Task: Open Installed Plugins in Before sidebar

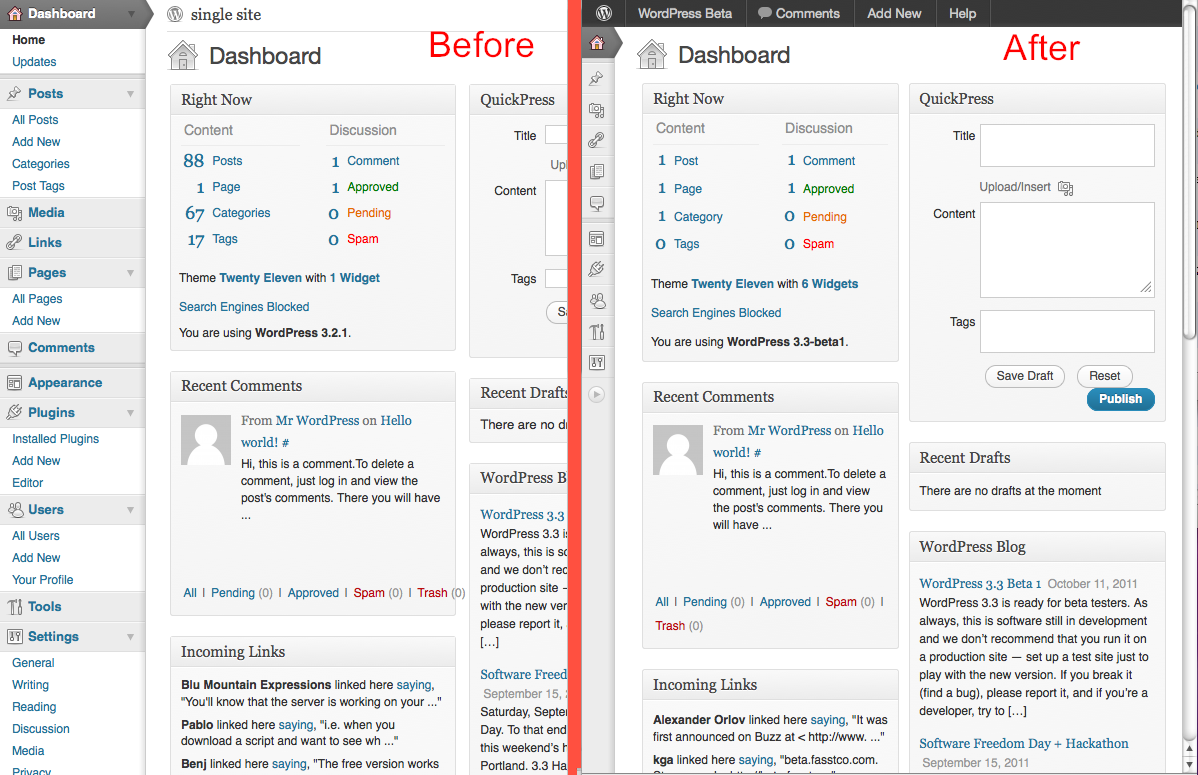Action: coord(56,439)
